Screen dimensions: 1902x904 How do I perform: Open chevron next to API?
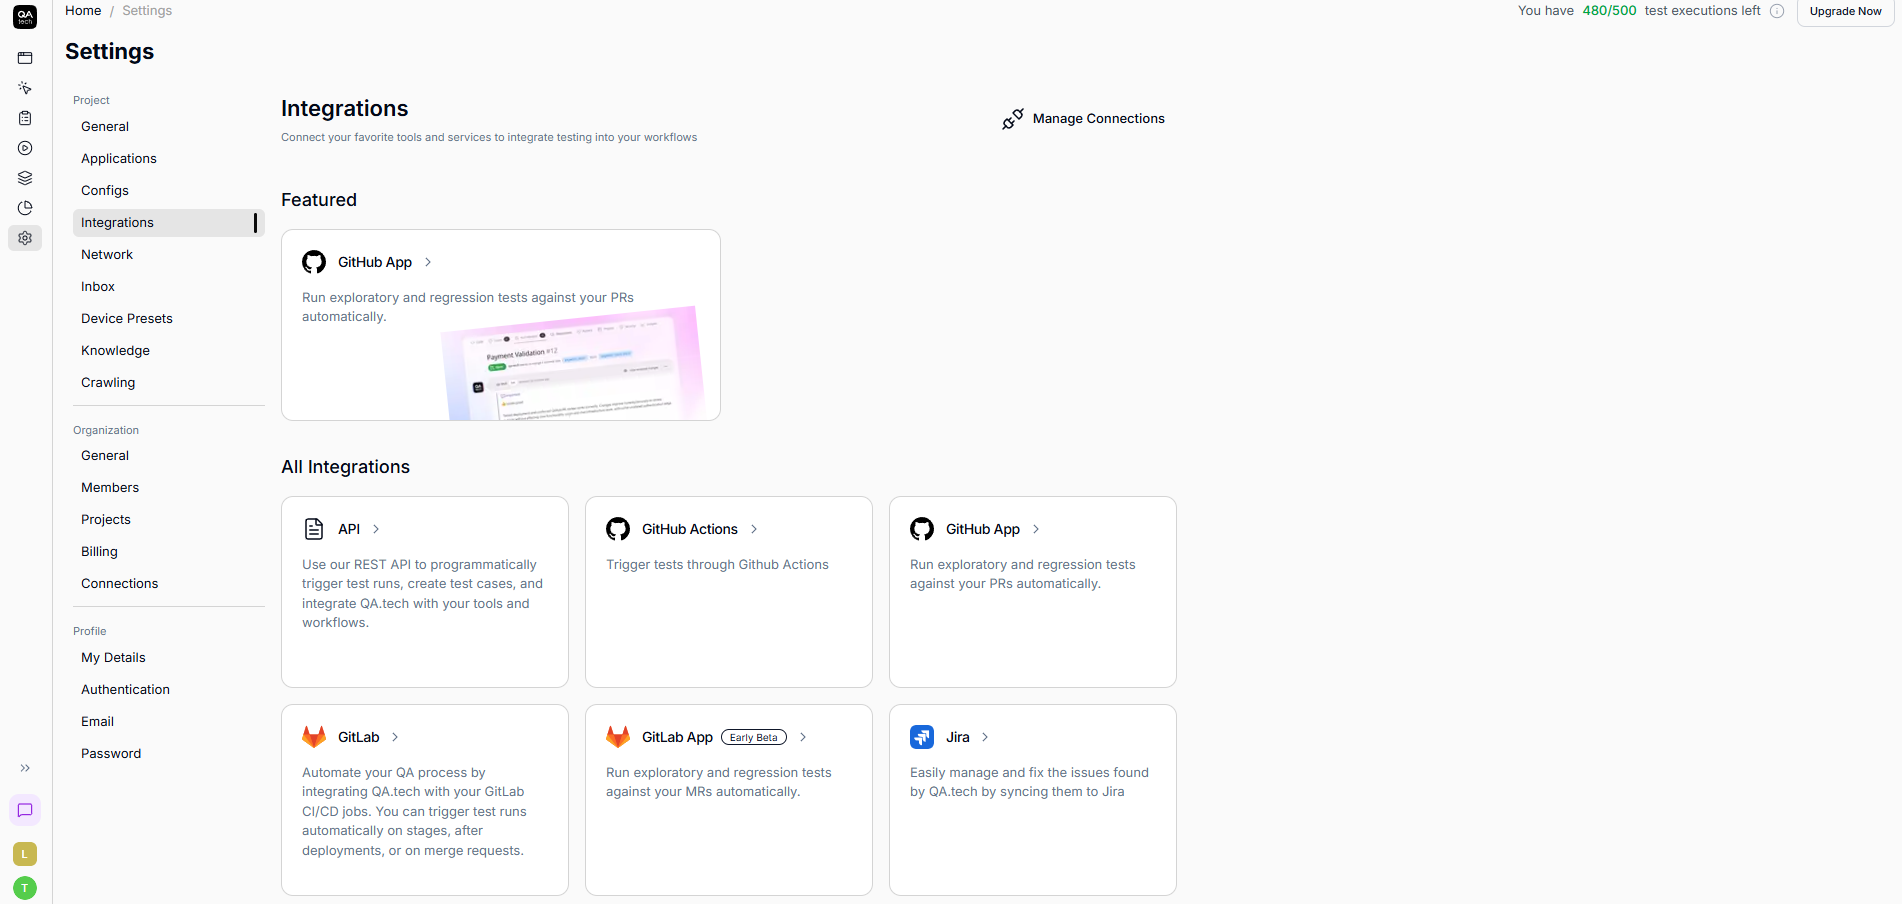[376, 529]
